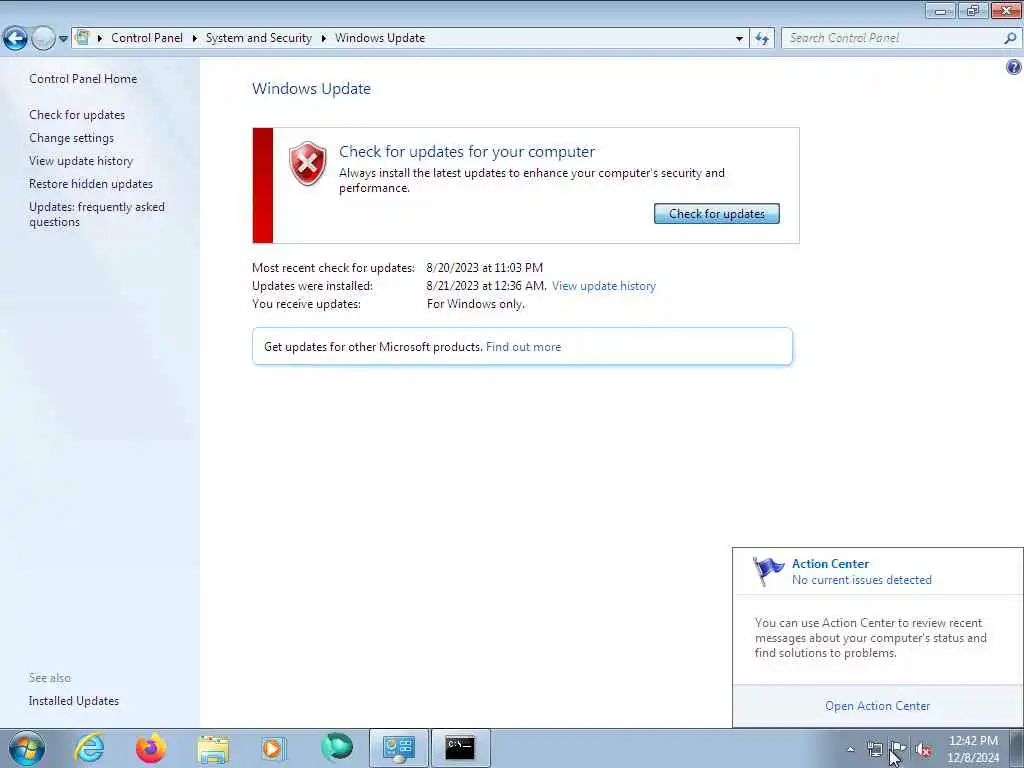Open Updates: frequently asked questions
The image size is (1024, 768).
pos(97,214)
